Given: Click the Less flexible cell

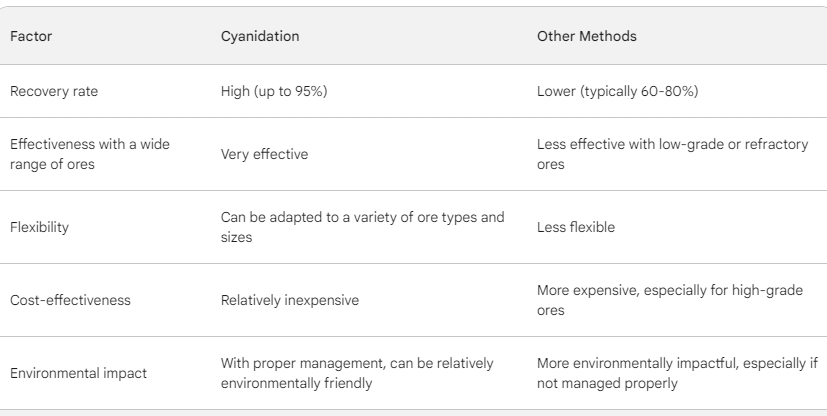Looking at the screenshot, I should pos(576,227).
